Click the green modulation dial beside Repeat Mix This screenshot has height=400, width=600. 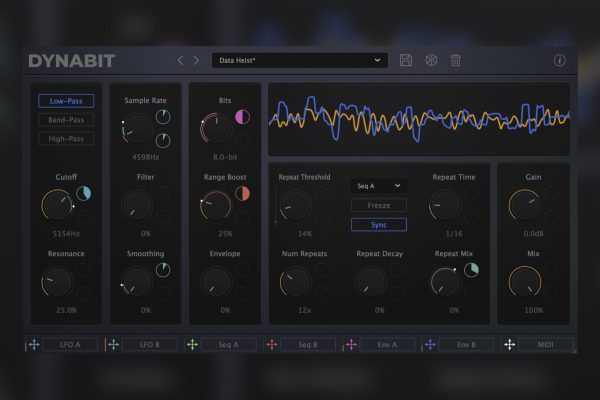pyautogui.click(x=471, y=270)
